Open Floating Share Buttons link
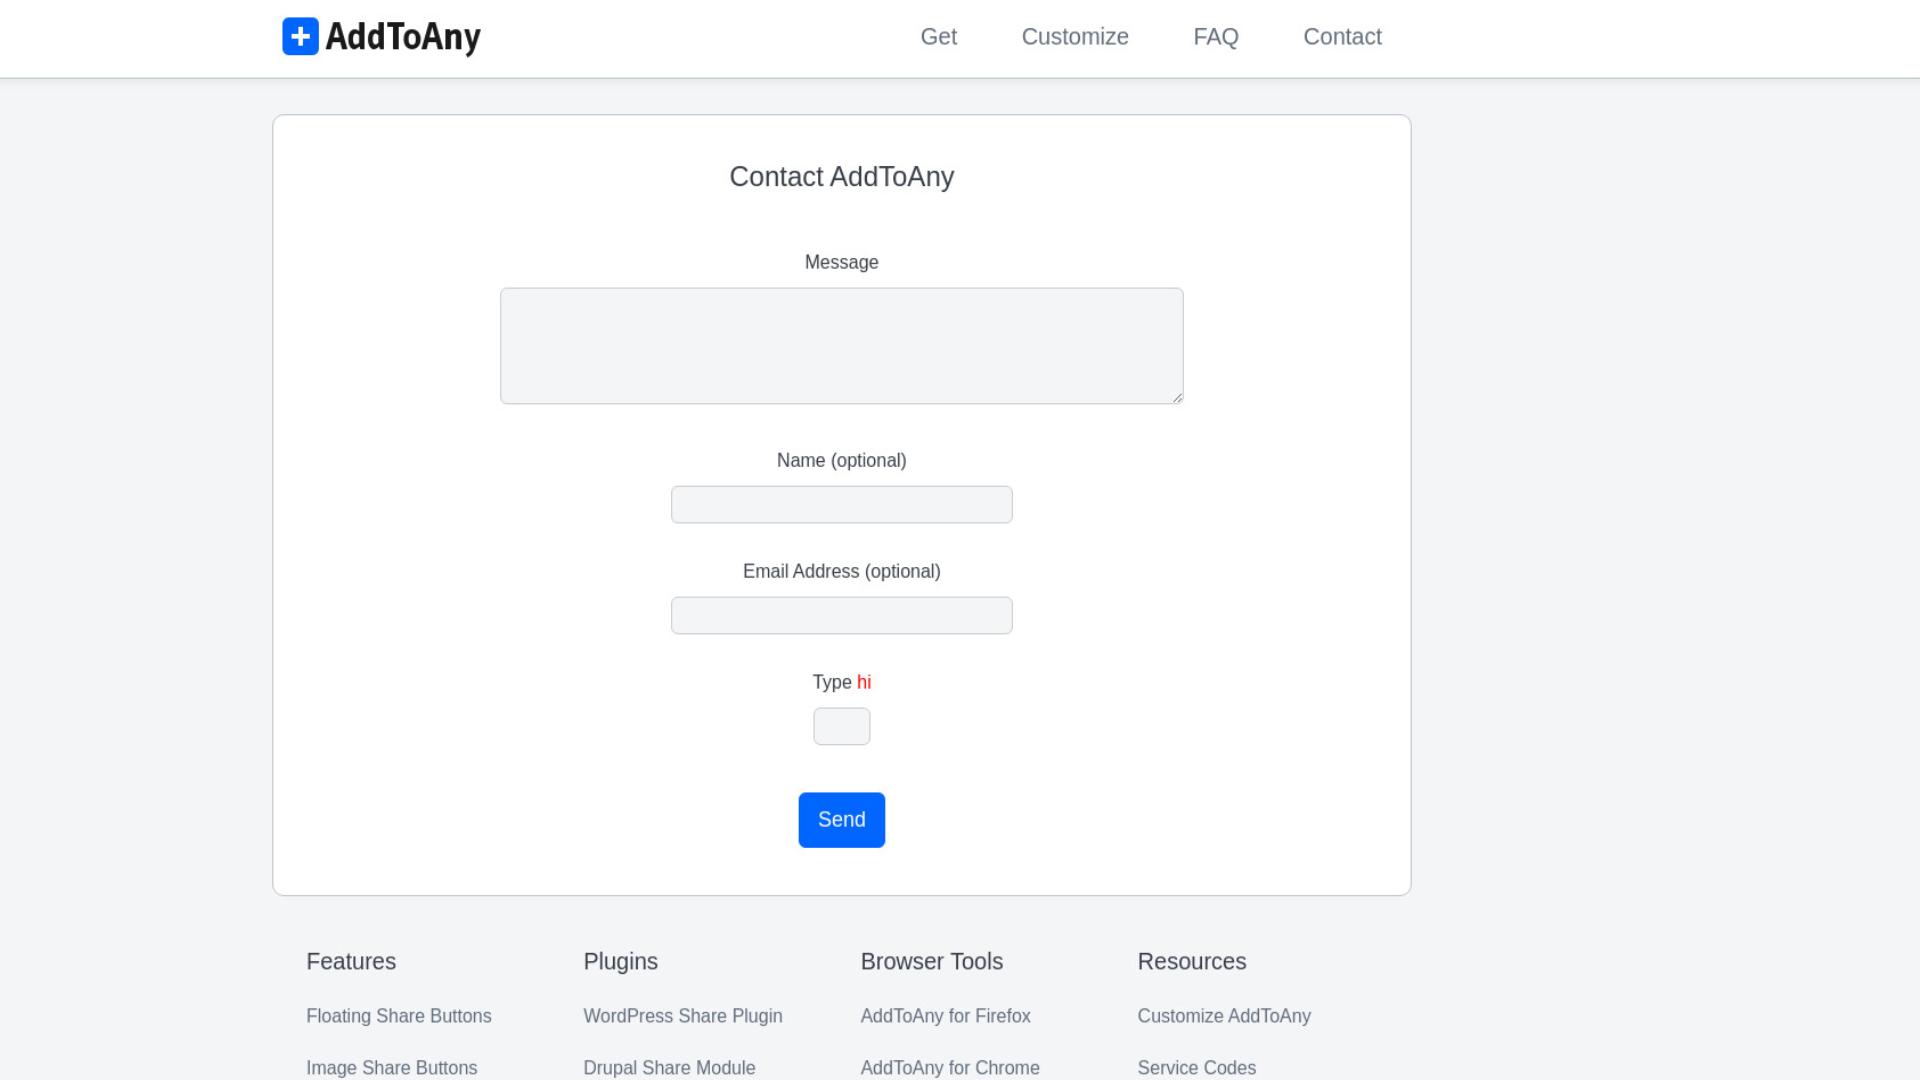The image size is (1920, 1080). (398, 1016)
